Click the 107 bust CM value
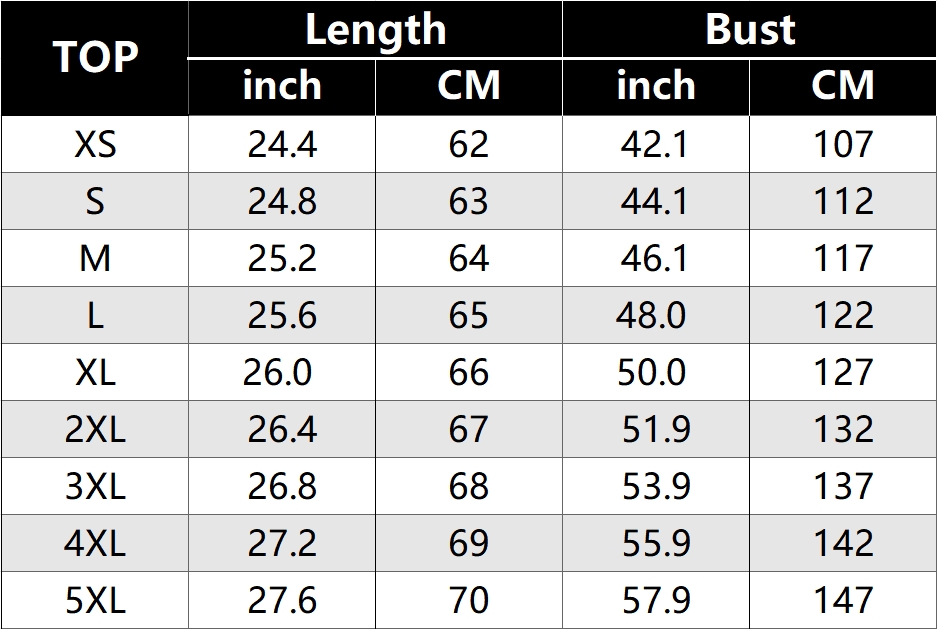This screenshot has width=937, height=629. (843, 145)
